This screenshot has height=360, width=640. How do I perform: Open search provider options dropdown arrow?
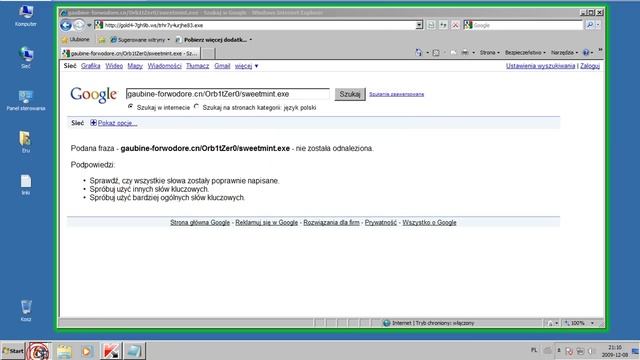click(598, 25)
